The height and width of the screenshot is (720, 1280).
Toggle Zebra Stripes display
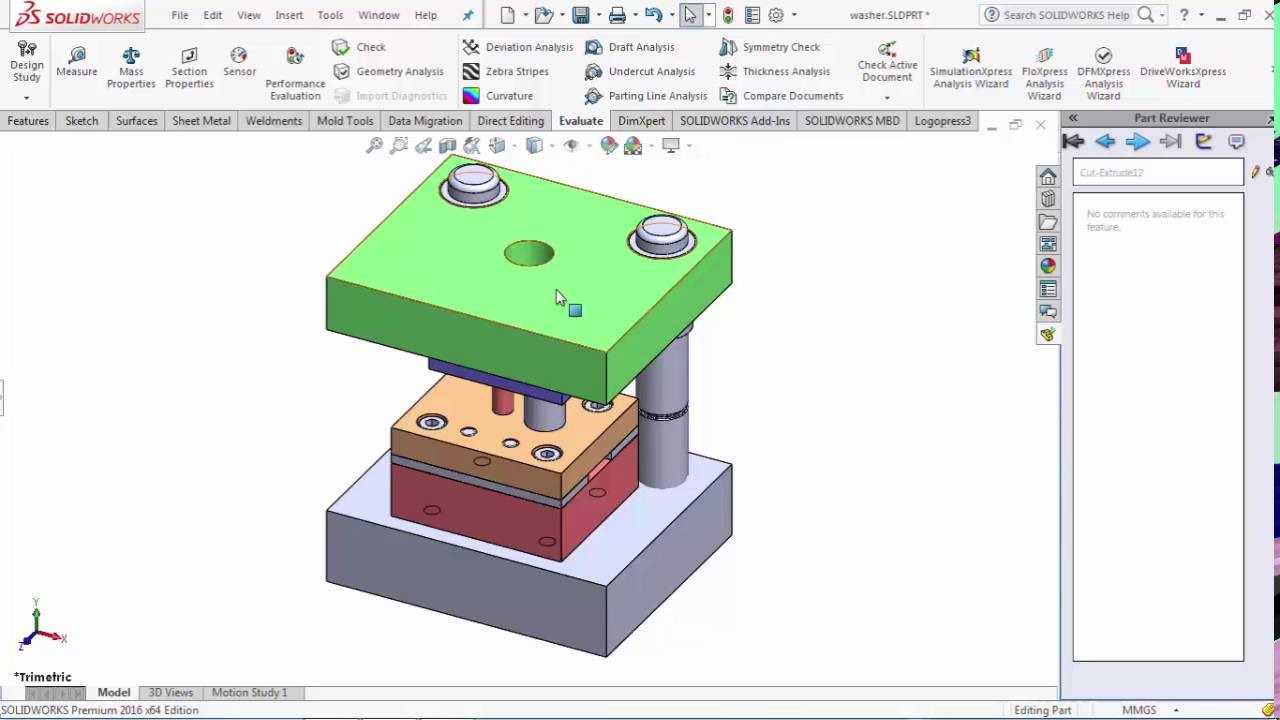click(x=505, y=71)
